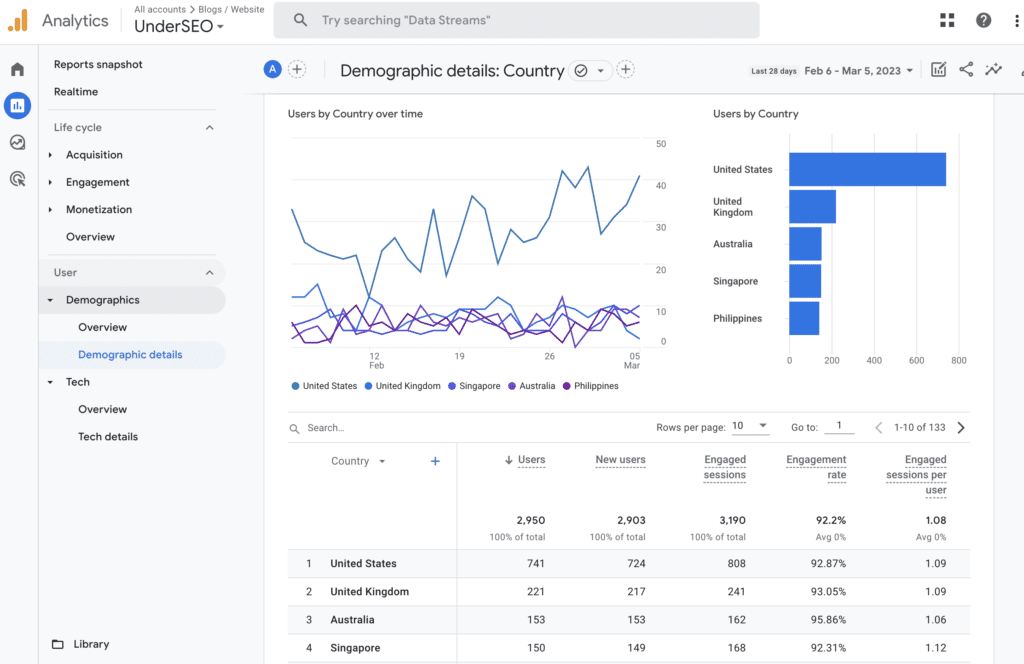Click the Edit comparisons chart icon
Image resolution: width=1024 pixels, height=664 pixels.
point(938,70)
